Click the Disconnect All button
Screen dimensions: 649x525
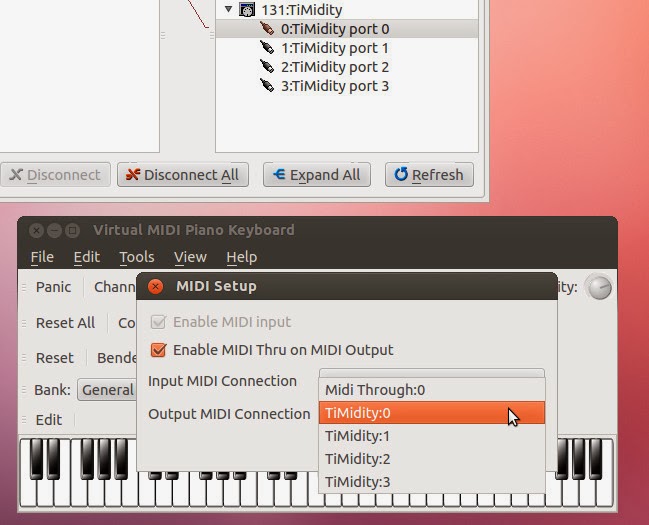coord(183,175)
